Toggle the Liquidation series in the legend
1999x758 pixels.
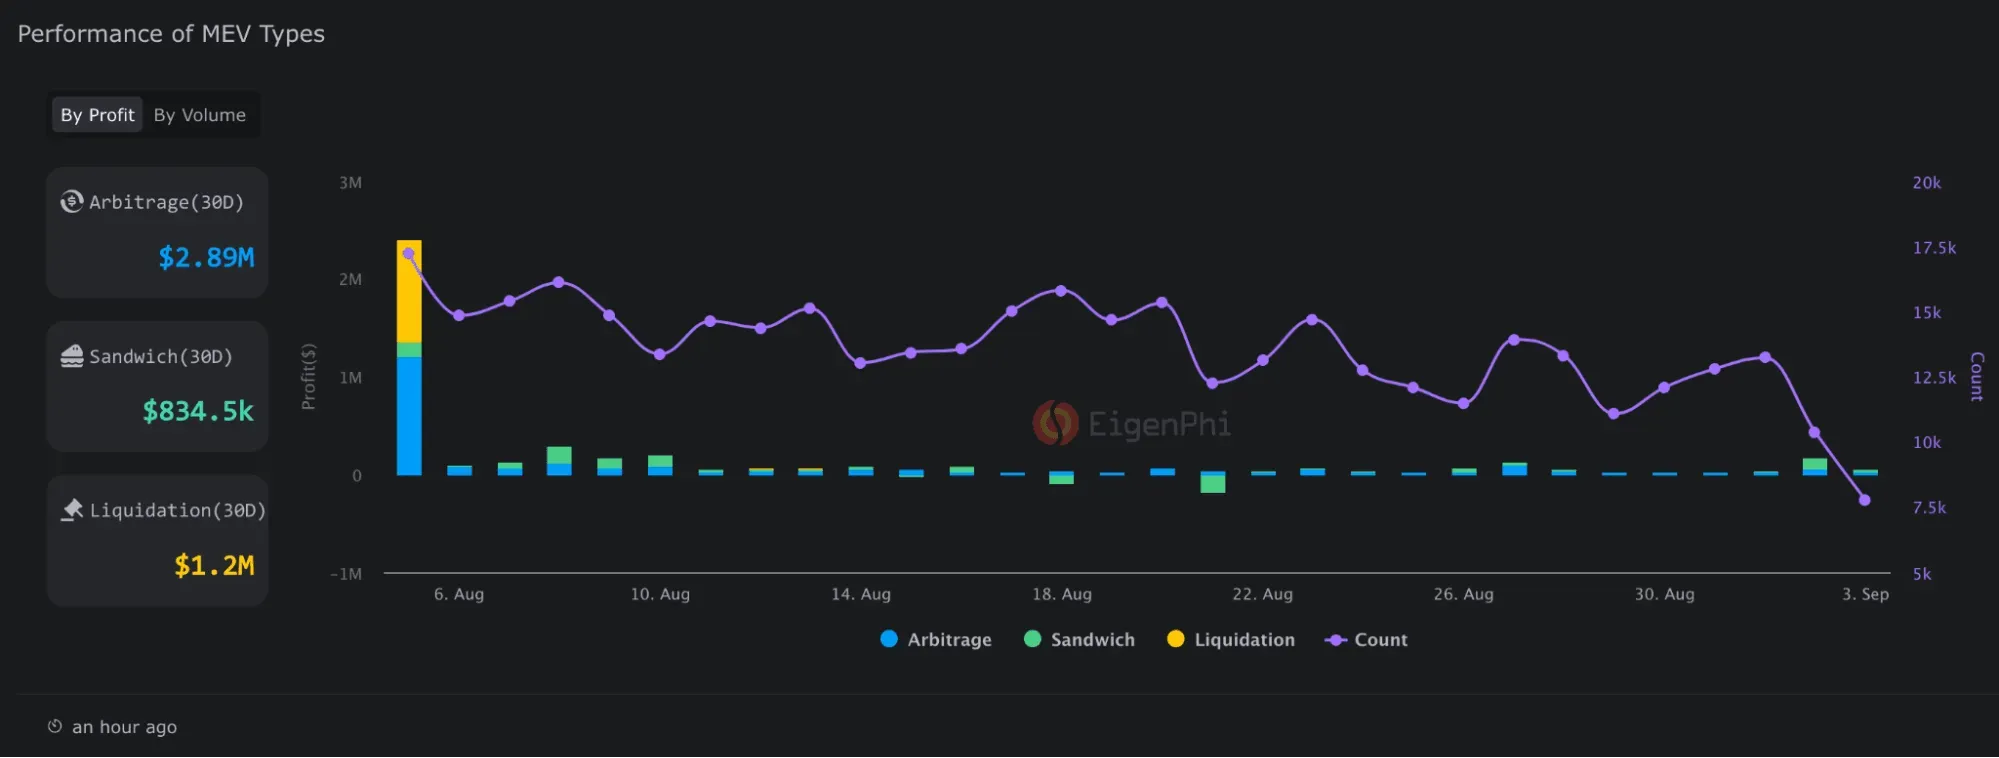tap(1231, 639)
